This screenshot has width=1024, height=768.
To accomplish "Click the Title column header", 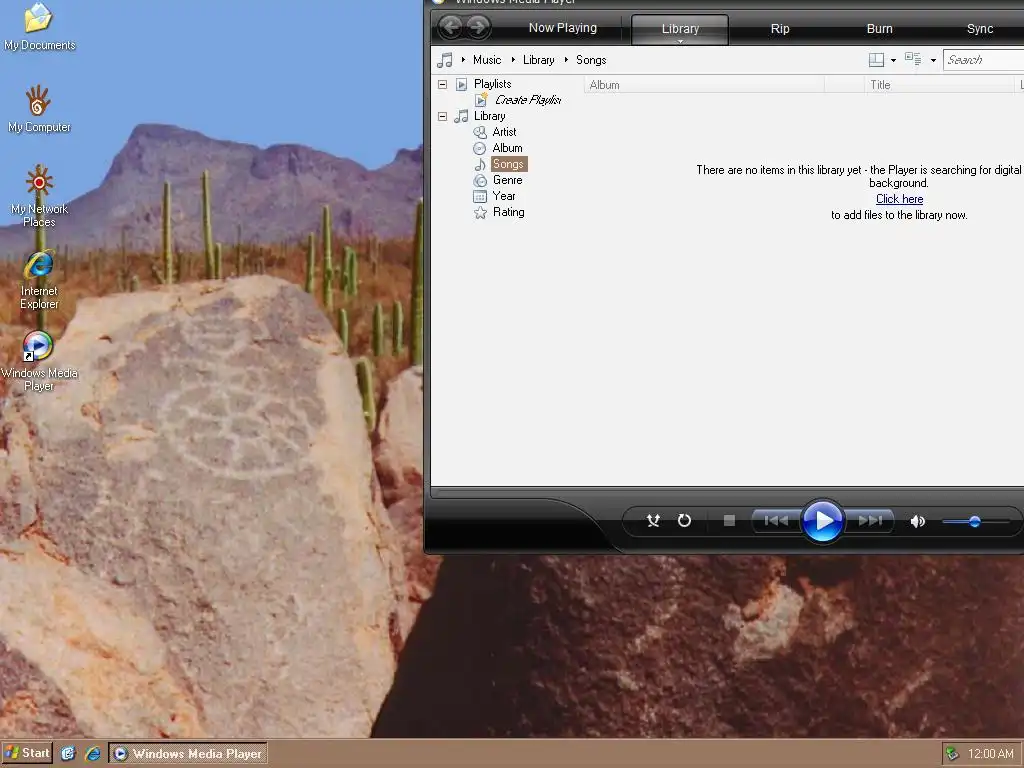I will click(x=939, y=85).
